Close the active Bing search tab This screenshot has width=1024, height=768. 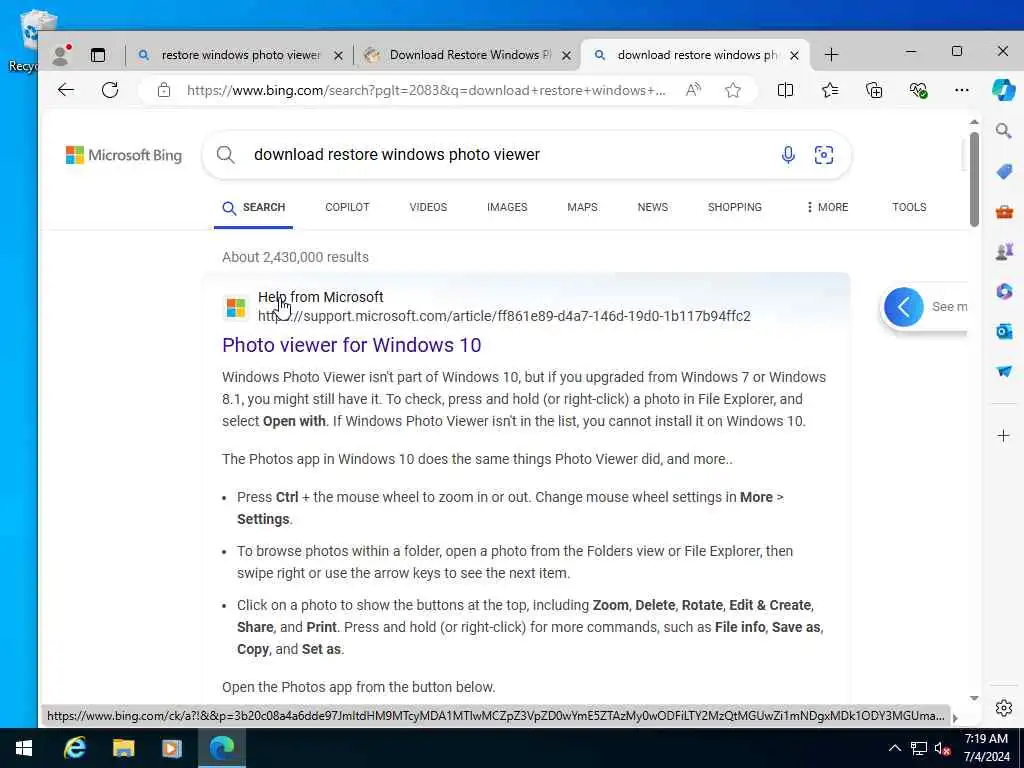coord(794,56)
